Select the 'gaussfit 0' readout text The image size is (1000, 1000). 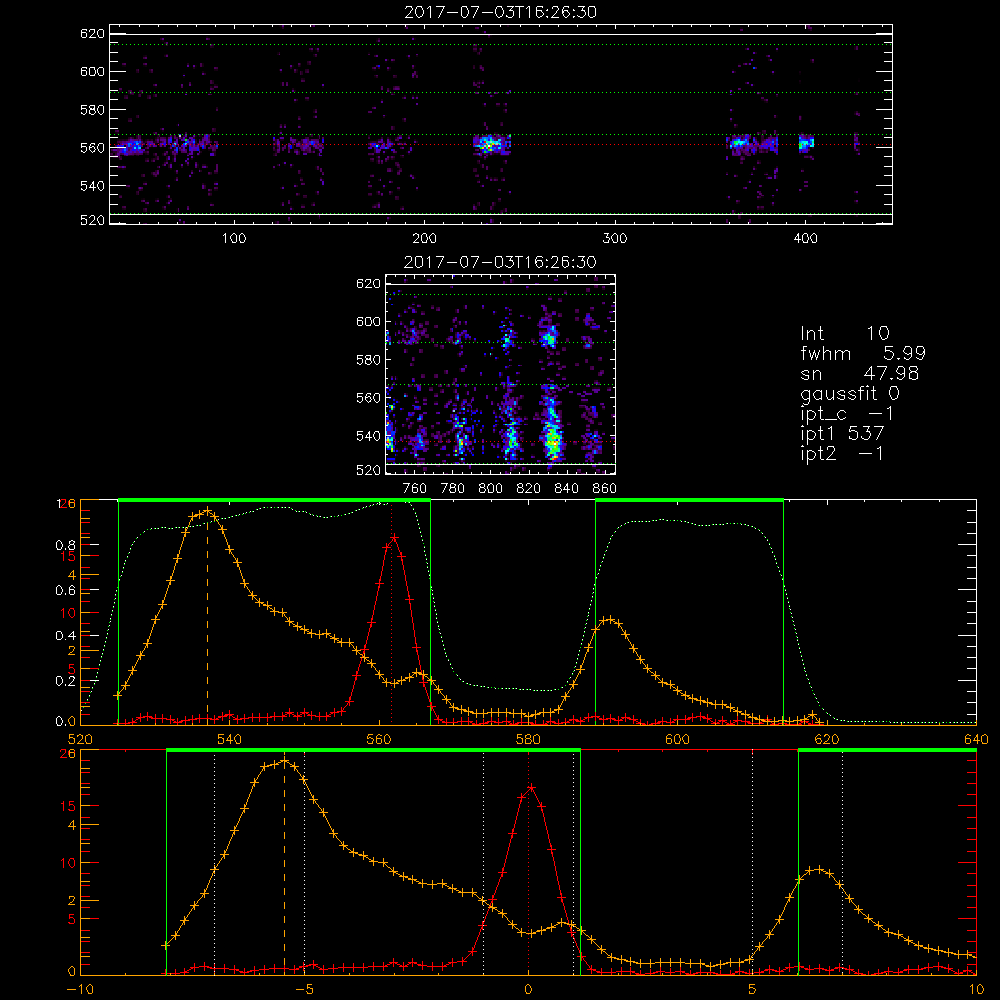point(850,393)
